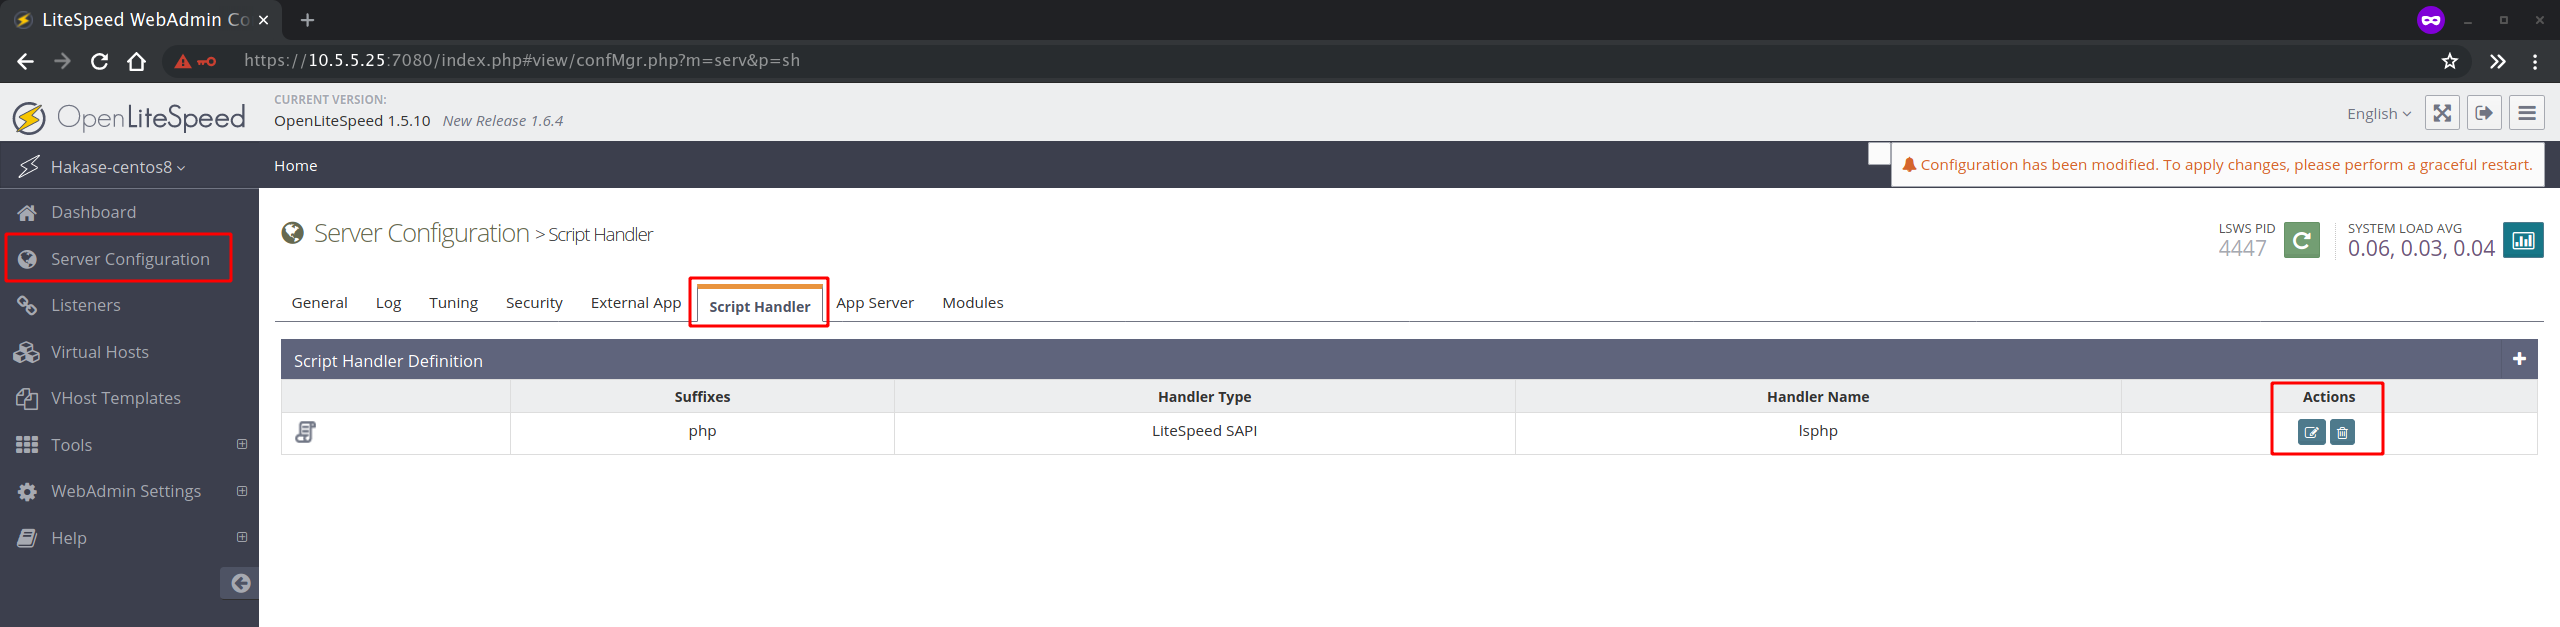Click the browser address bar URL

tap(521, 61)
